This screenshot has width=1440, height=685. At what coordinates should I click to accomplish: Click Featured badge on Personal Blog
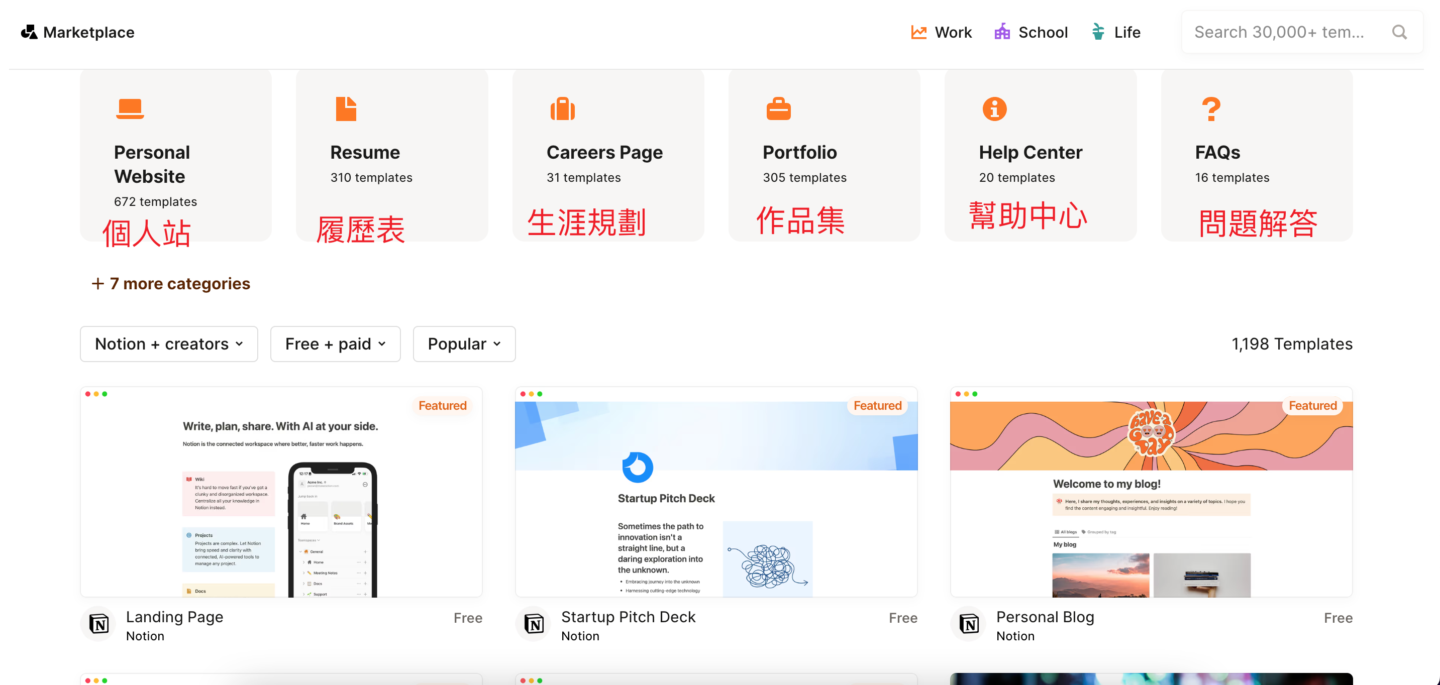(x=1313, y=406)
